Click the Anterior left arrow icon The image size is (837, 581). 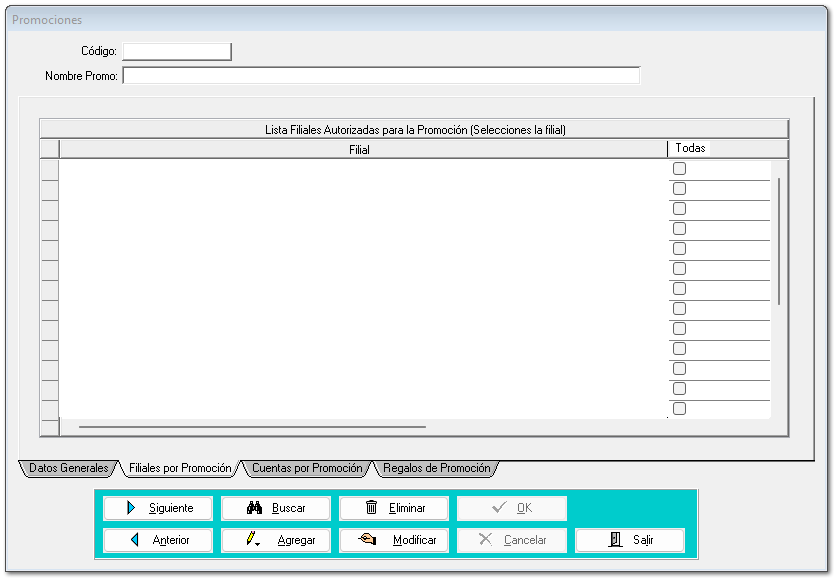click(x=134, y=540)
